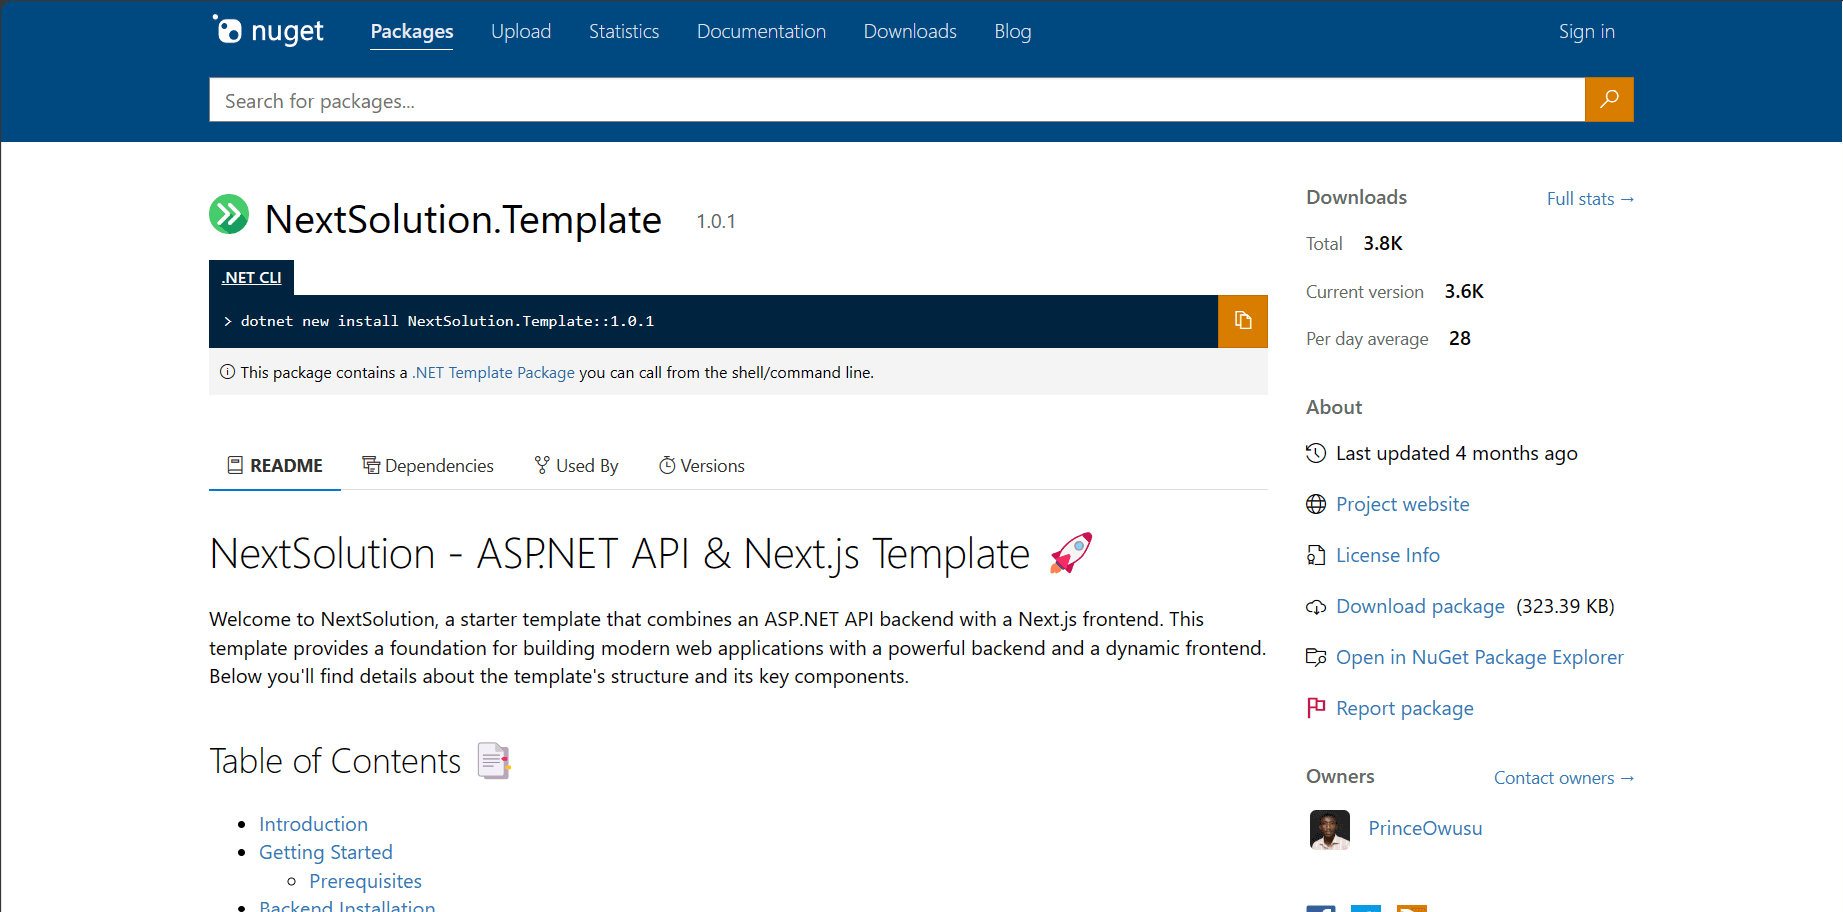Click the license document icon
The image size is (1843, 912).
(x=1316, y=555)
